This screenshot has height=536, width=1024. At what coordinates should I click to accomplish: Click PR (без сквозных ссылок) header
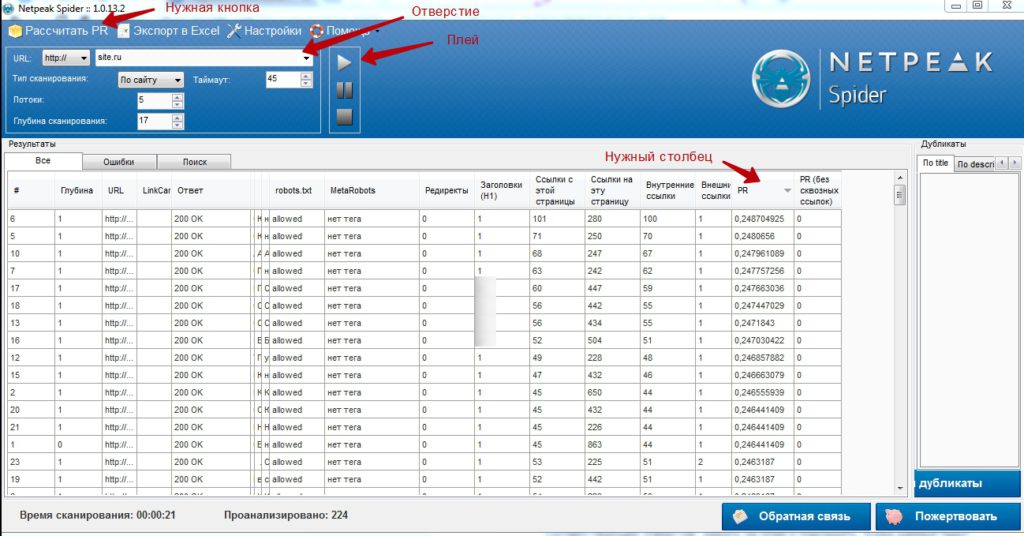pyautogui.click(x=818, y=191)
